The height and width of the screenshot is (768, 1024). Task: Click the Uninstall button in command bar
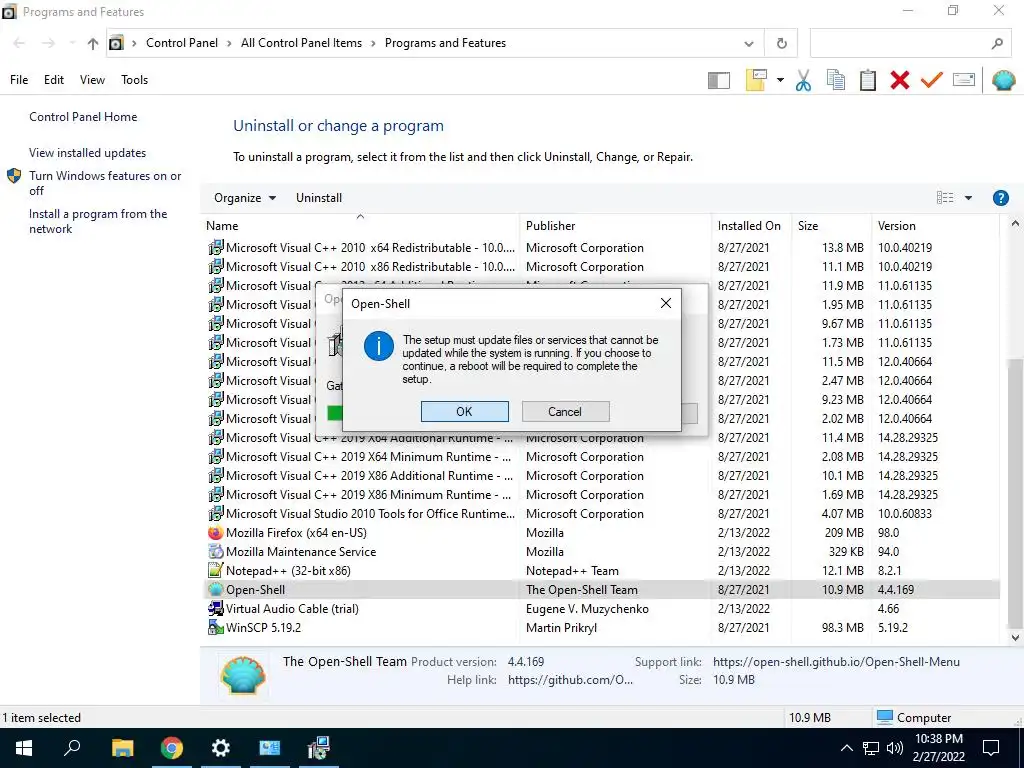coord(319,198)
